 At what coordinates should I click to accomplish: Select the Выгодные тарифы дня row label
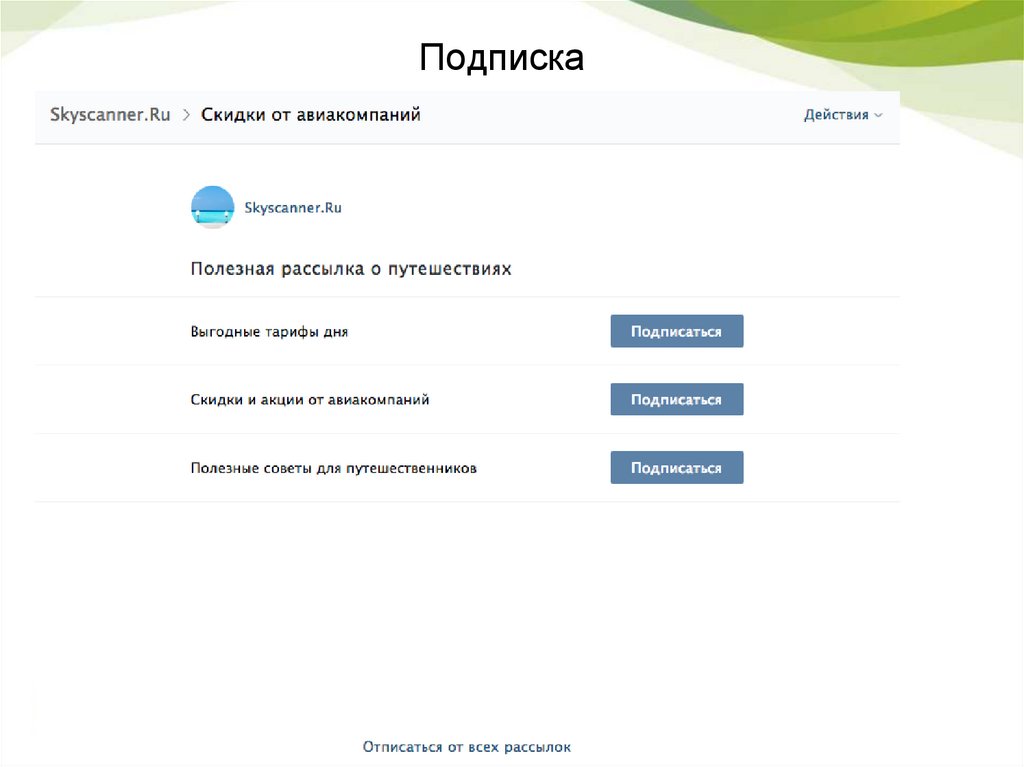tap(269, 330)
